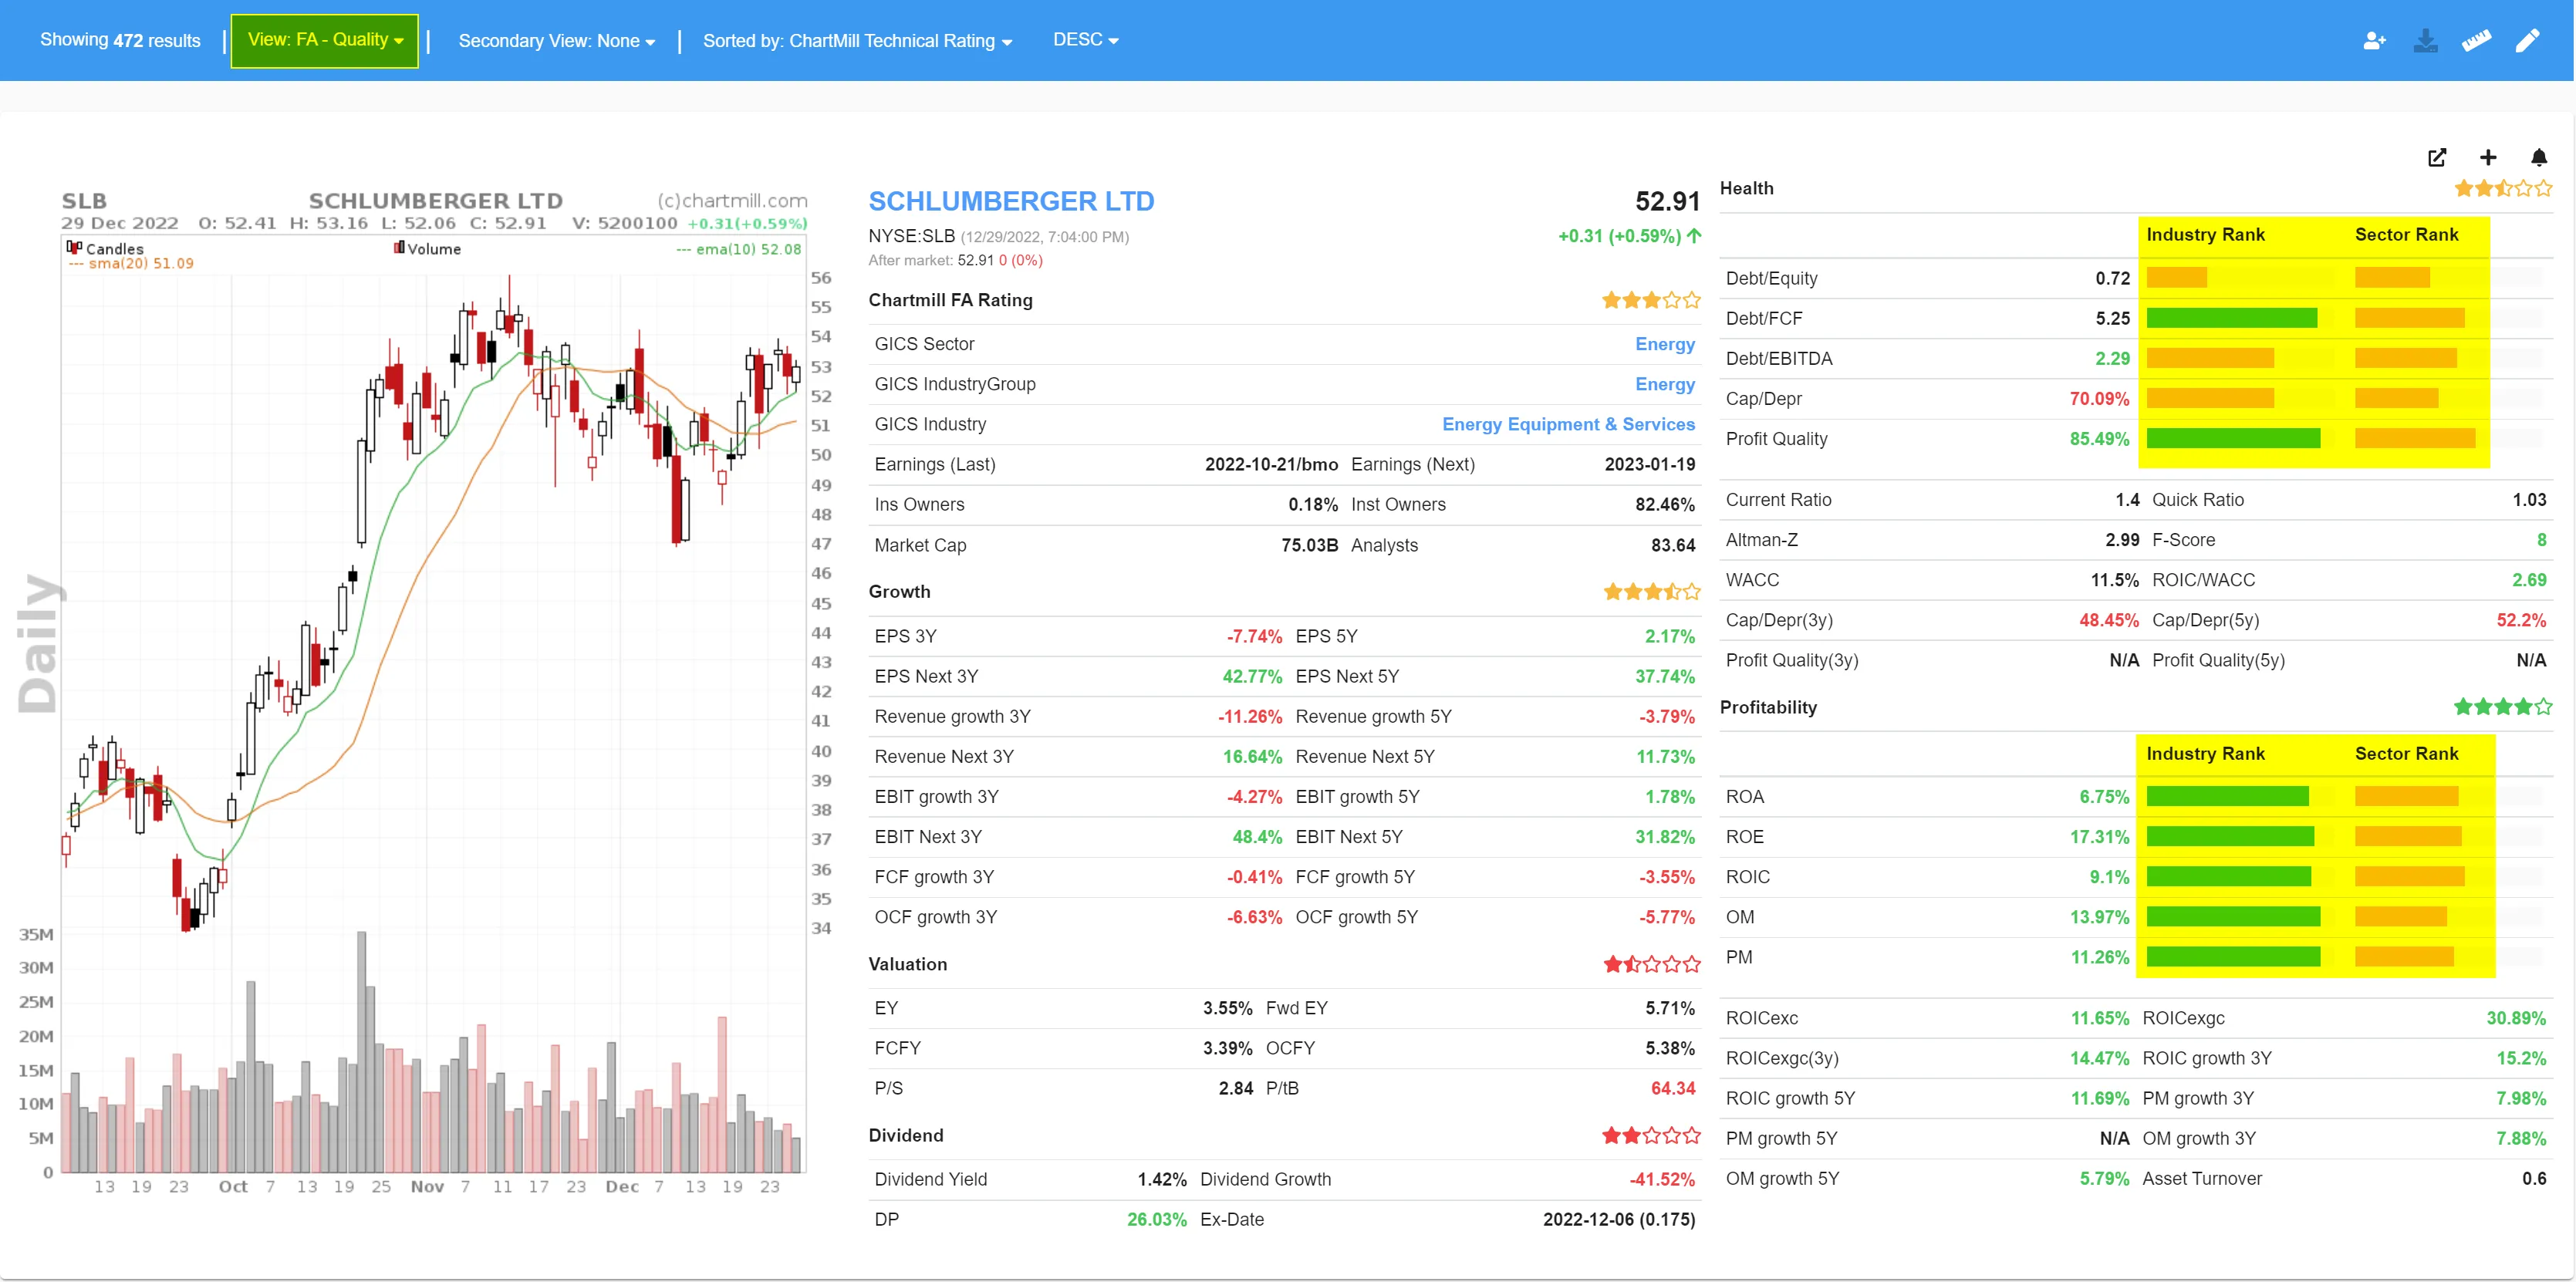Click the DP value 26.03%

pyautogui.click(x=1156, y=1219)
